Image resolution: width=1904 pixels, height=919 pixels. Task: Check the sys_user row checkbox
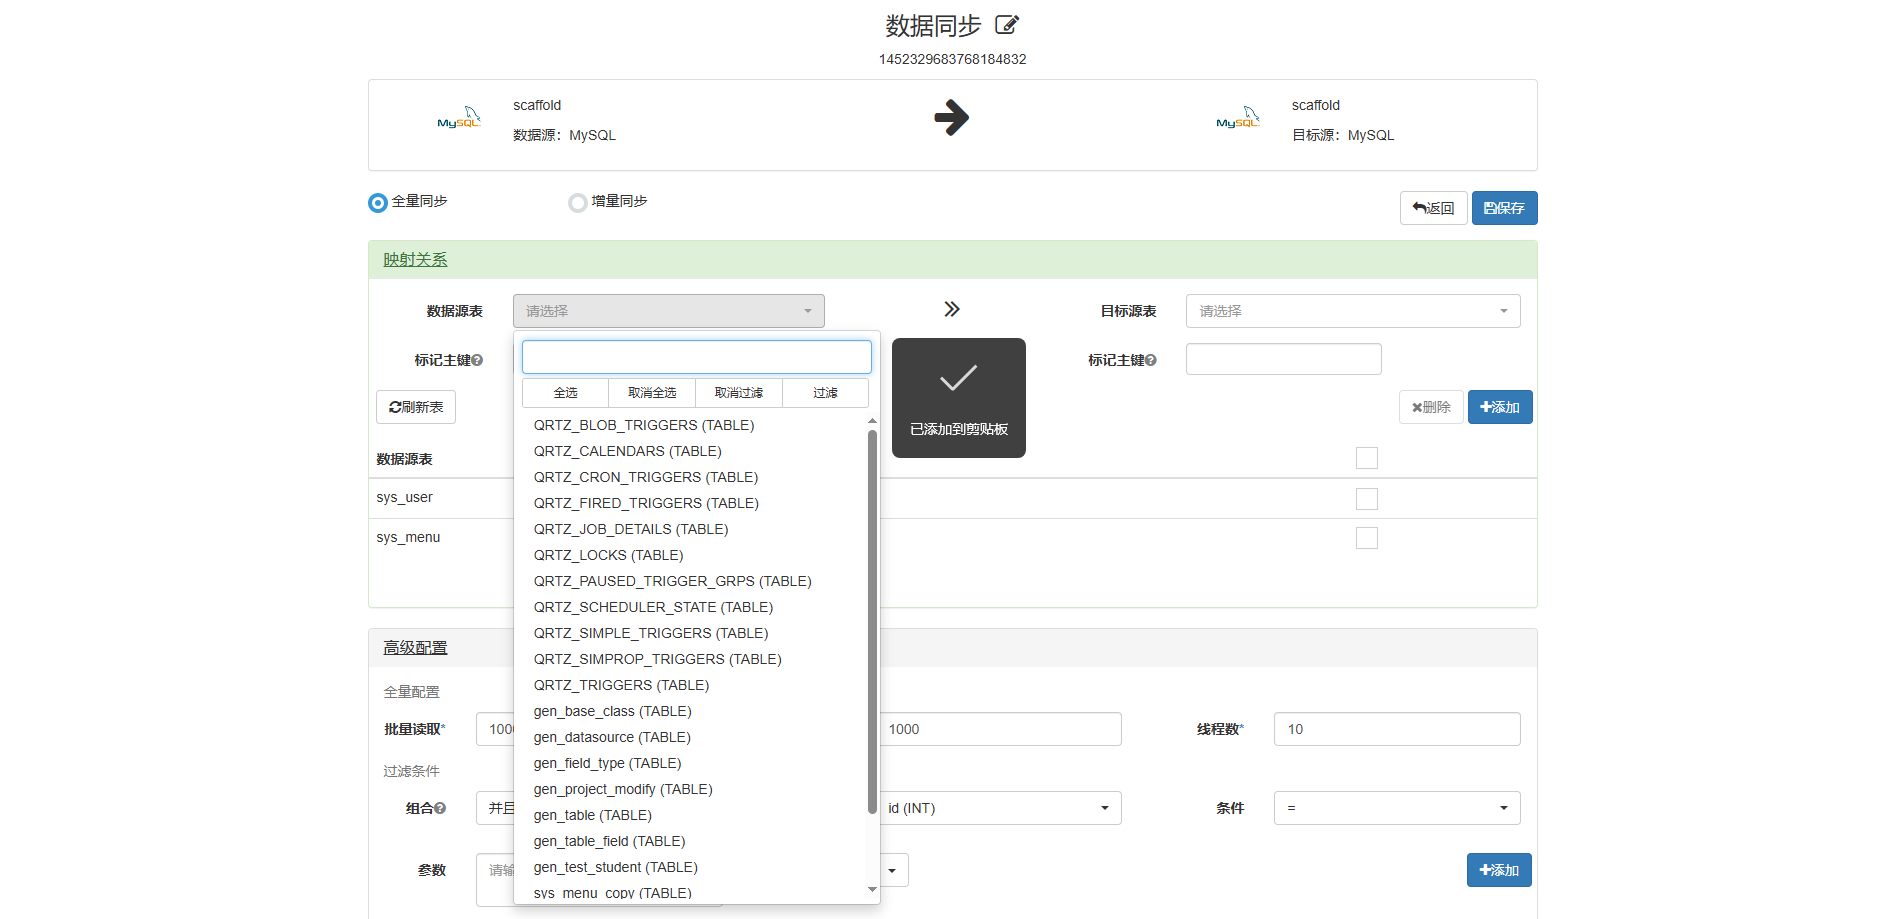point(1367,498)
